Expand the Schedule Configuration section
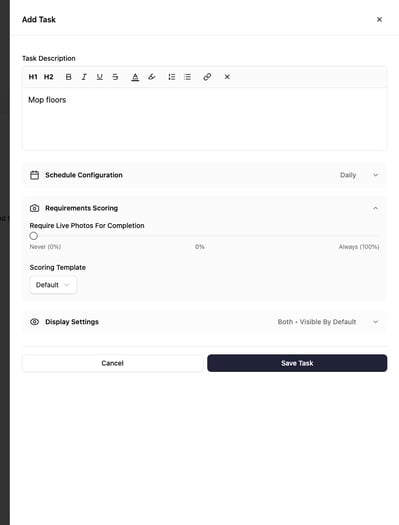Image resolution: width=399 pixels, height=525 pixels. [x=204, y=175]
